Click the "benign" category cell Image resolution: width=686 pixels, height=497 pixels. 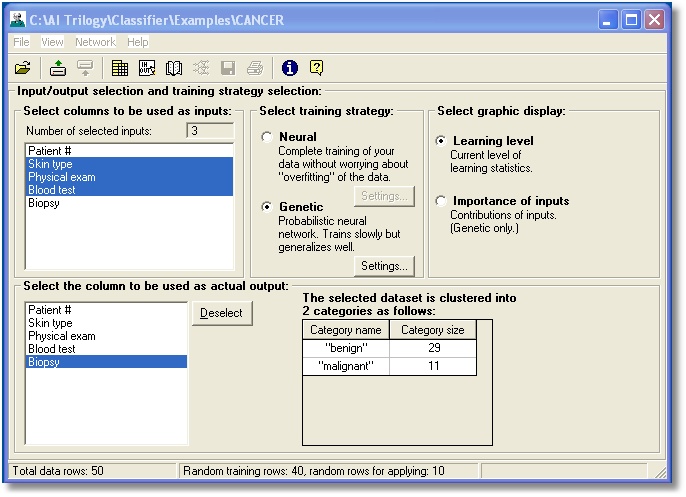(346, 348)
